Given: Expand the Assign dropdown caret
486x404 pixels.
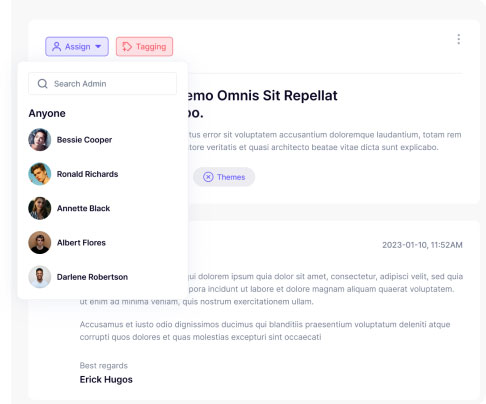Looking at the screenshot, I should 98,46.
